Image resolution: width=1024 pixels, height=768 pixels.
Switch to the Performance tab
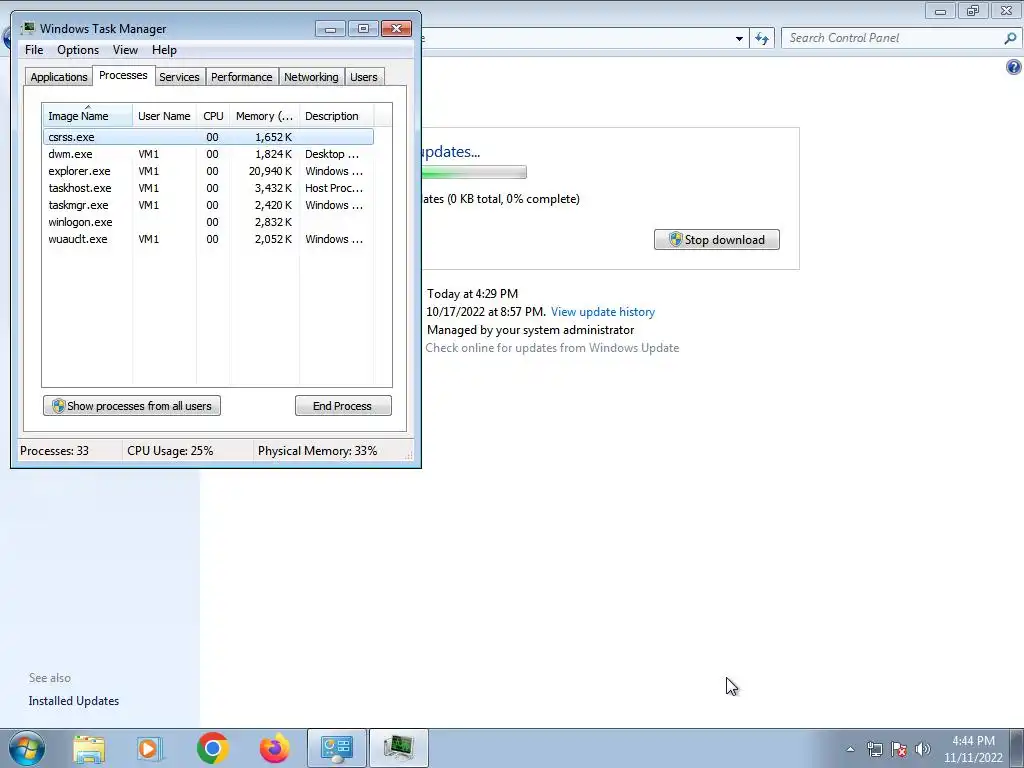(241, 77)
